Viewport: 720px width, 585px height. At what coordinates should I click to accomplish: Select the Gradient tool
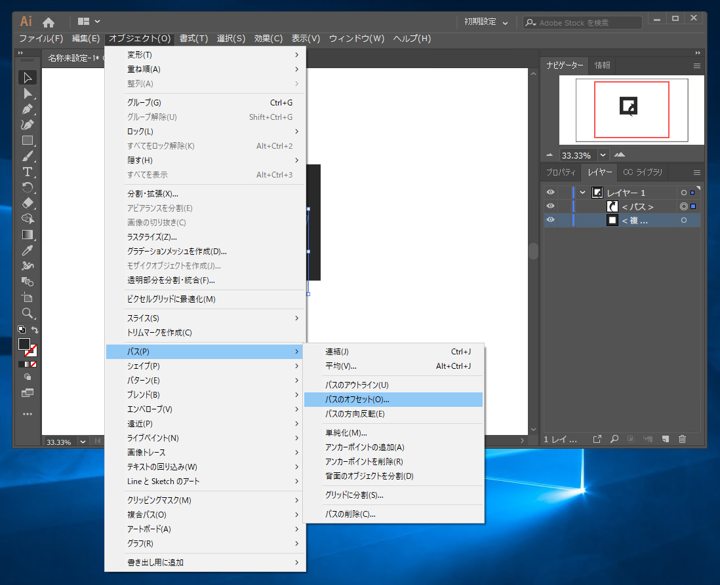click(x=27, y=235)
